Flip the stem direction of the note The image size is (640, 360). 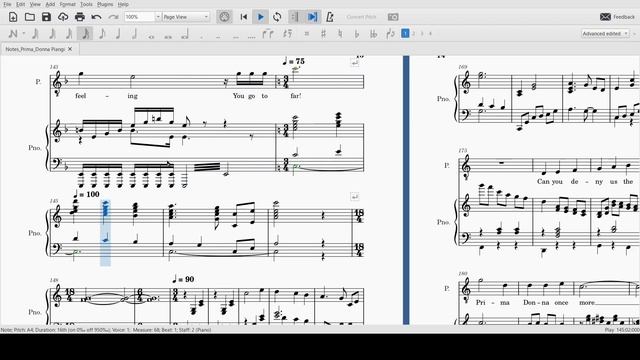click(391, 34)
